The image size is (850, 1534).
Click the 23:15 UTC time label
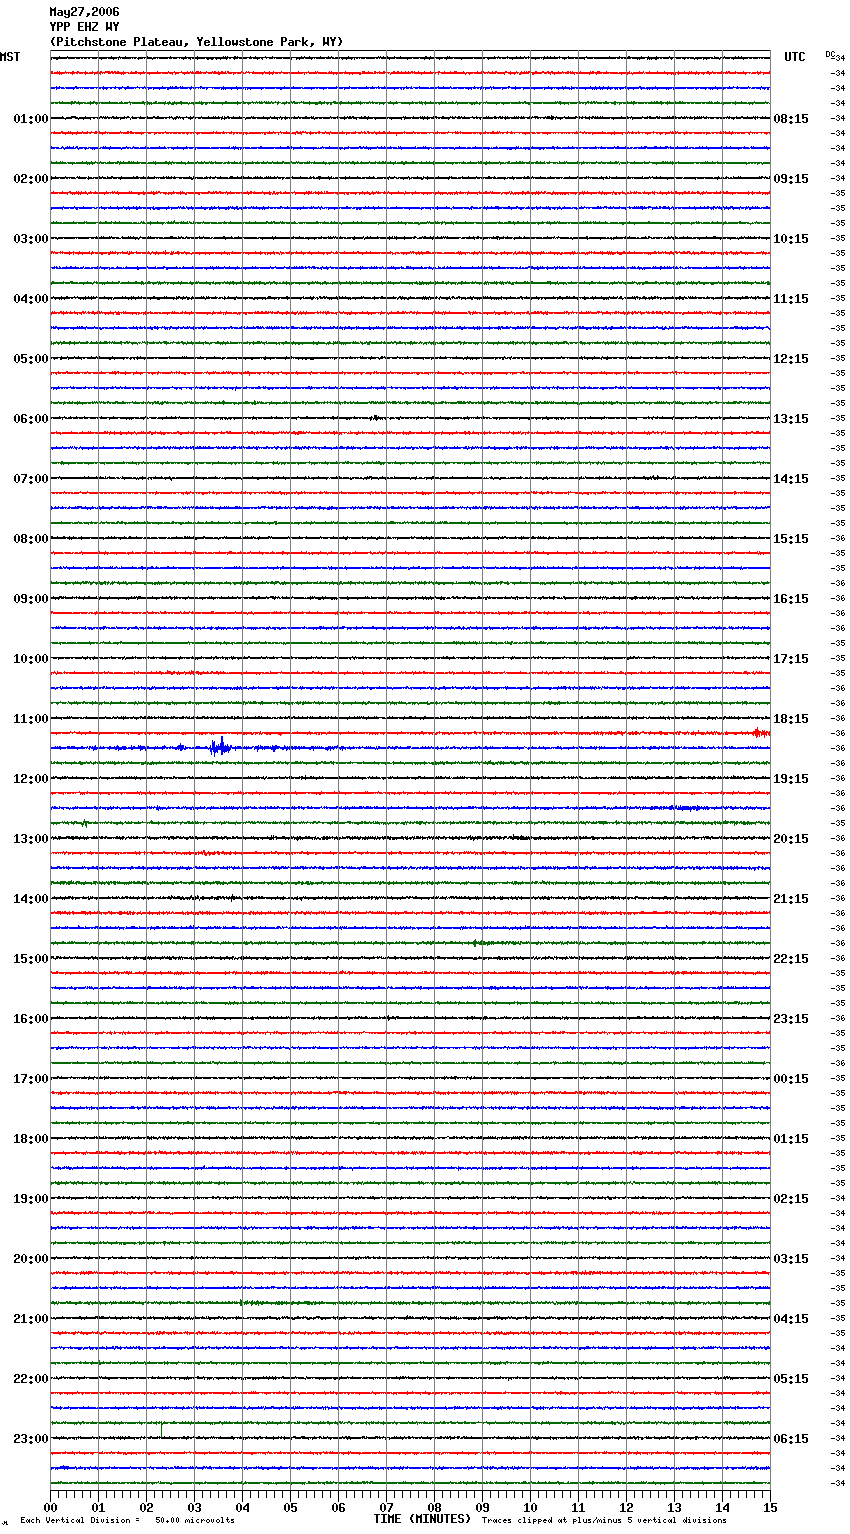tap(791, 1019)
